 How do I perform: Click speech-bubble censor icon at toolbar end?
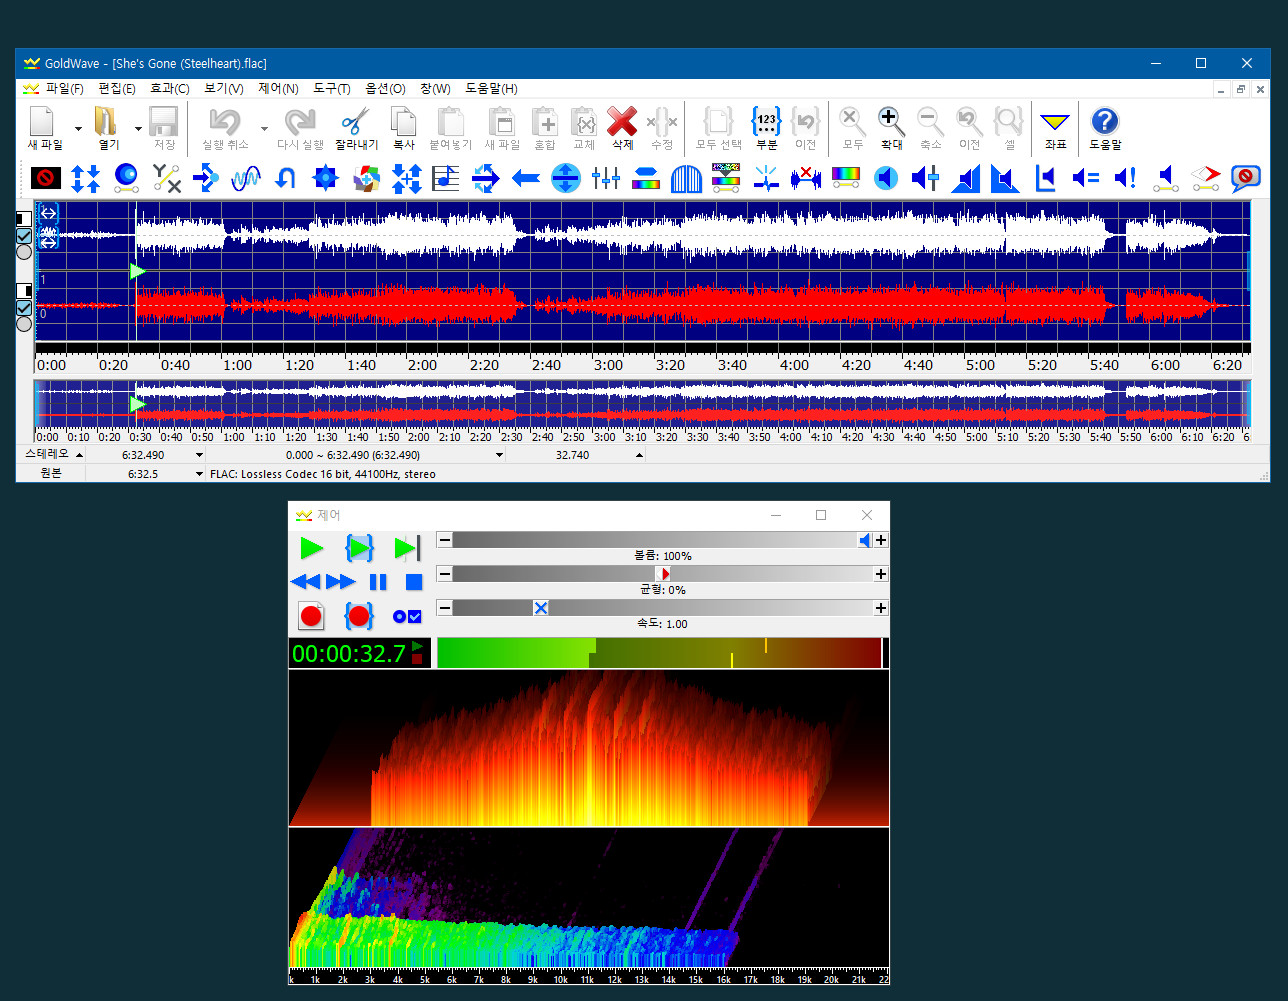click(1245, 179)
